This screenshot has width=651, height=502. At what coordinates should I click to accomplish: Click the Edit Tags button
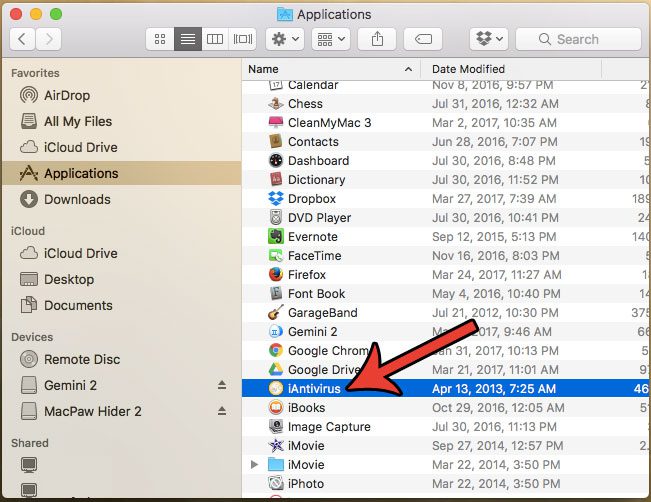pos(422,39)
